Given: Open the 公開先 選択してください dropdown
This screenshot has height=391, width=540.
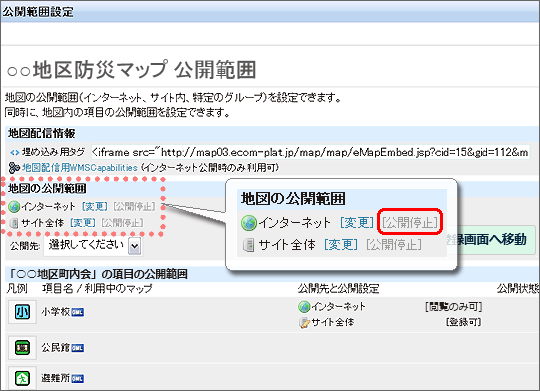Looking at the screenshot, I should [x=93, y=246].
